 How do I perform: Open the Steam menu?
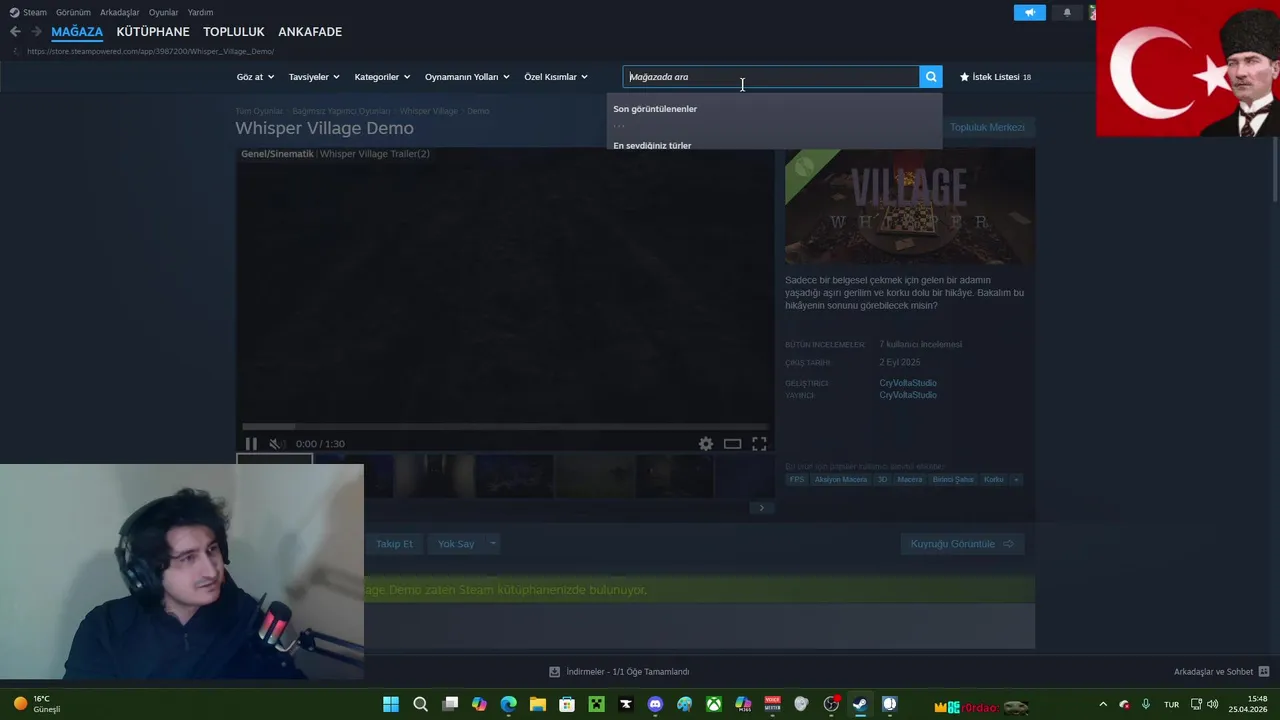coord(29,13)
